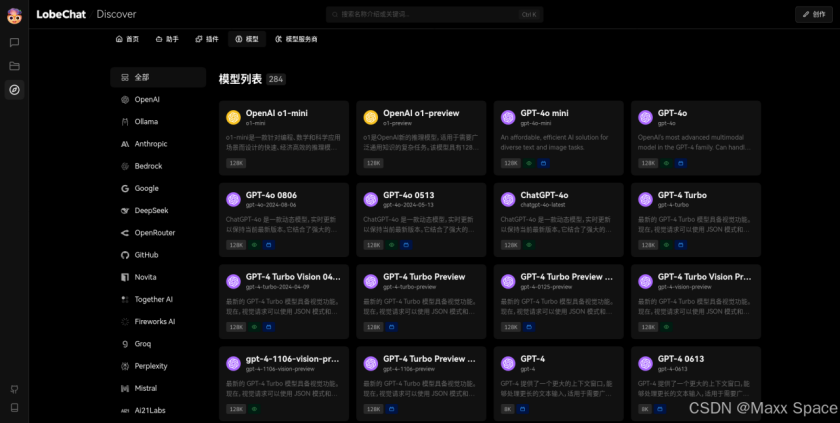Image resolution: width=840 pixels, height=423 pixels.
Task: Open the gpt-4-1106-vision-preview card title
Action: coord(292,359)
